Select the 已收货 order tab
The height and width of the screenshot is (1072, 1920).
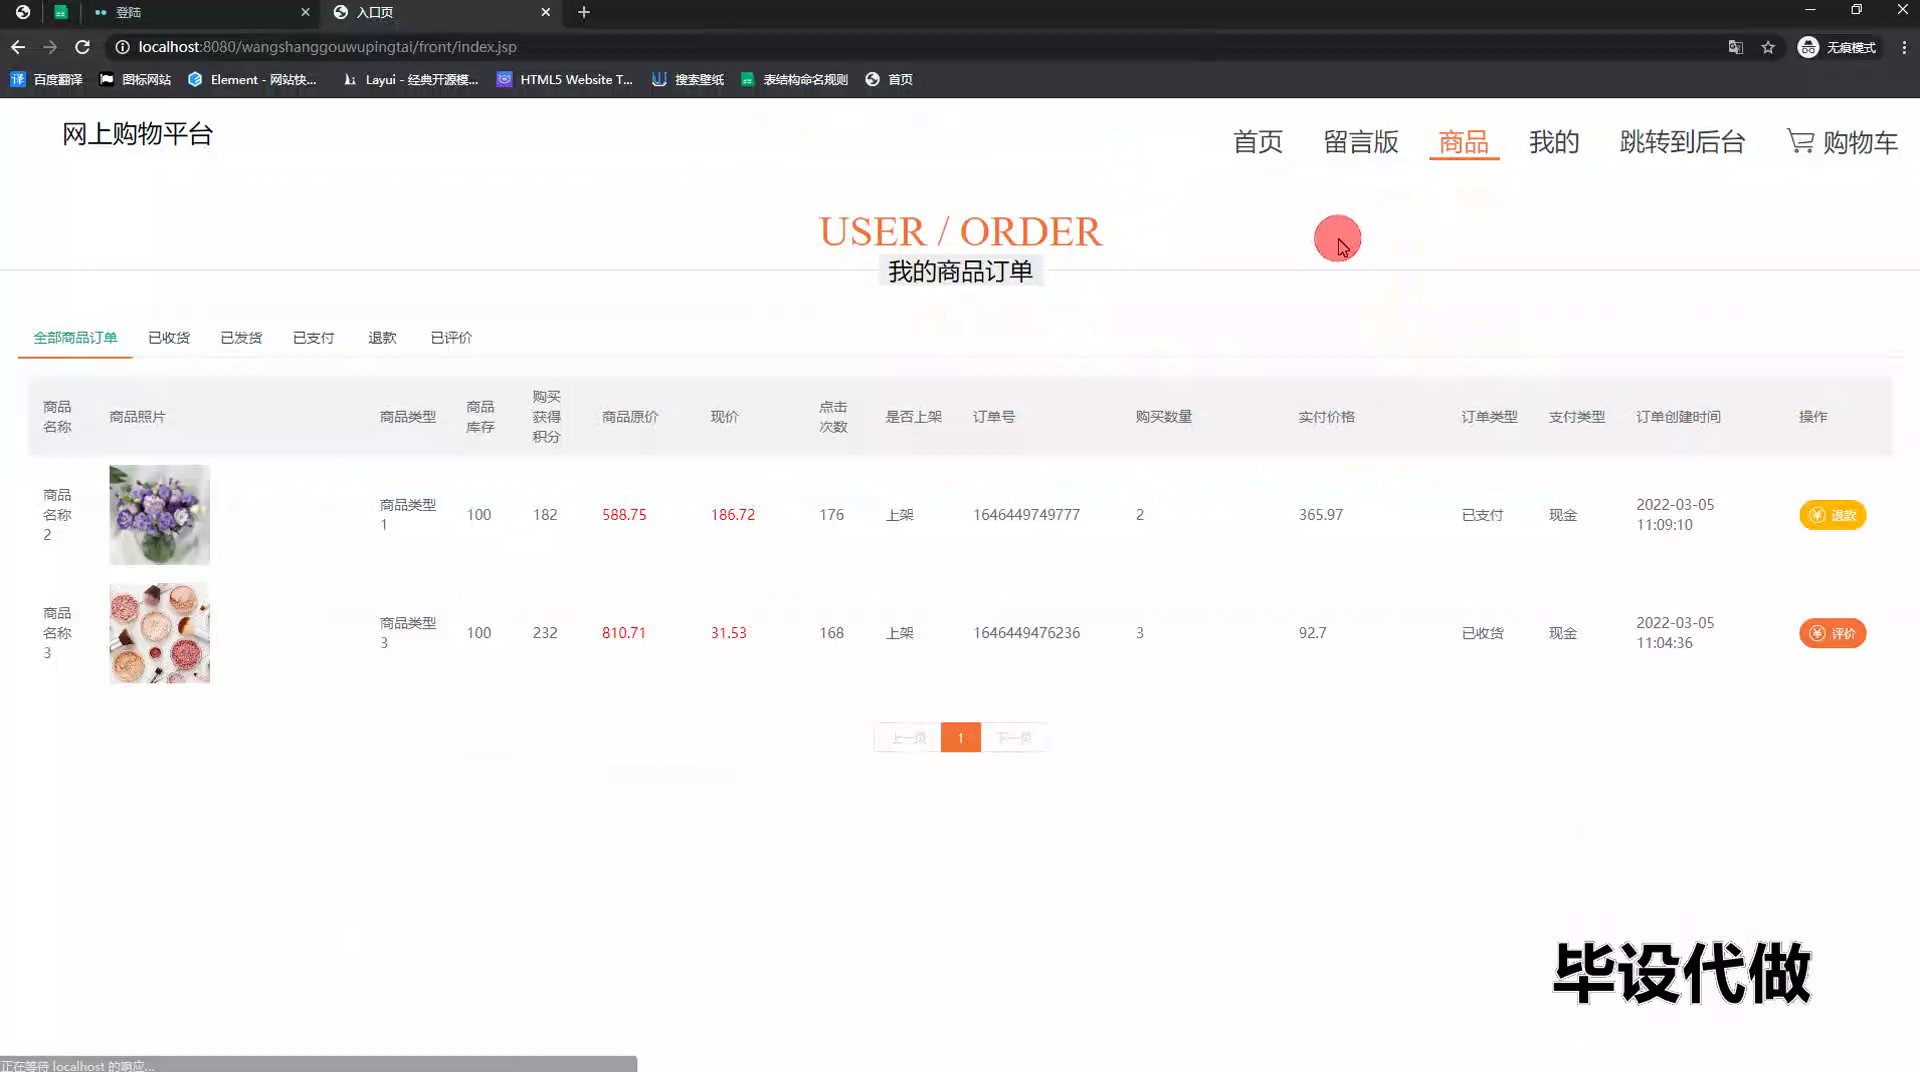[x=169, y=338]
